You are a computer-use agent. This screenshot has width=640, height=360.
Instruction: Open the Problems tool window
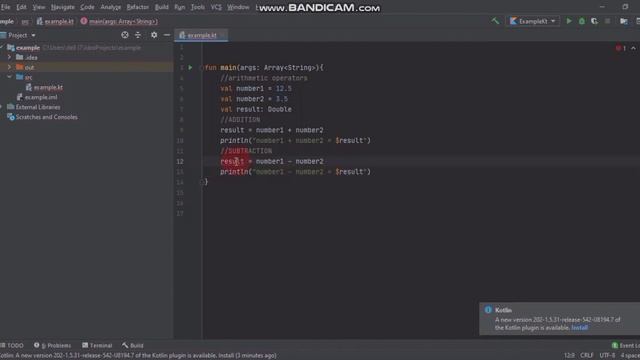click(53, 345)
